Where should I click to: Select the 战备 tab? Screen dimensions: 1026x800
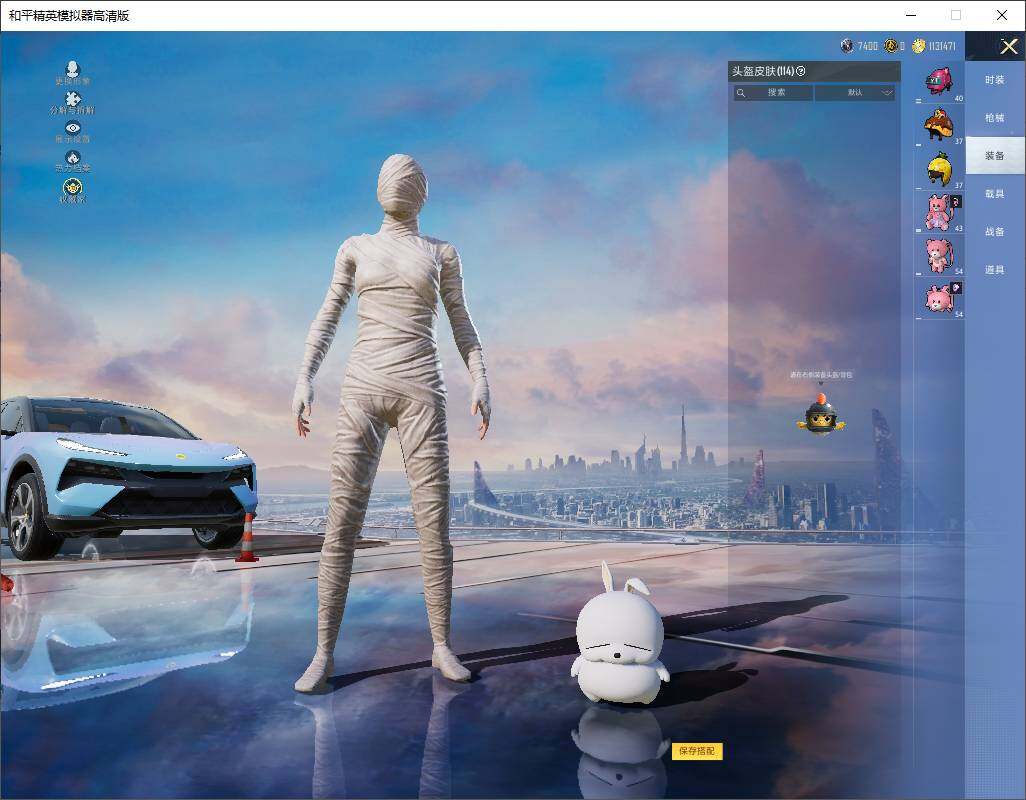click(x=995, y=232)
